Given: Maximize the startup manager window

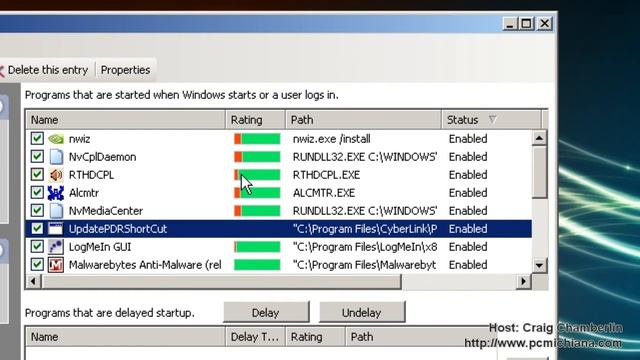Looking at the screenshot, I should pos(526,24).
